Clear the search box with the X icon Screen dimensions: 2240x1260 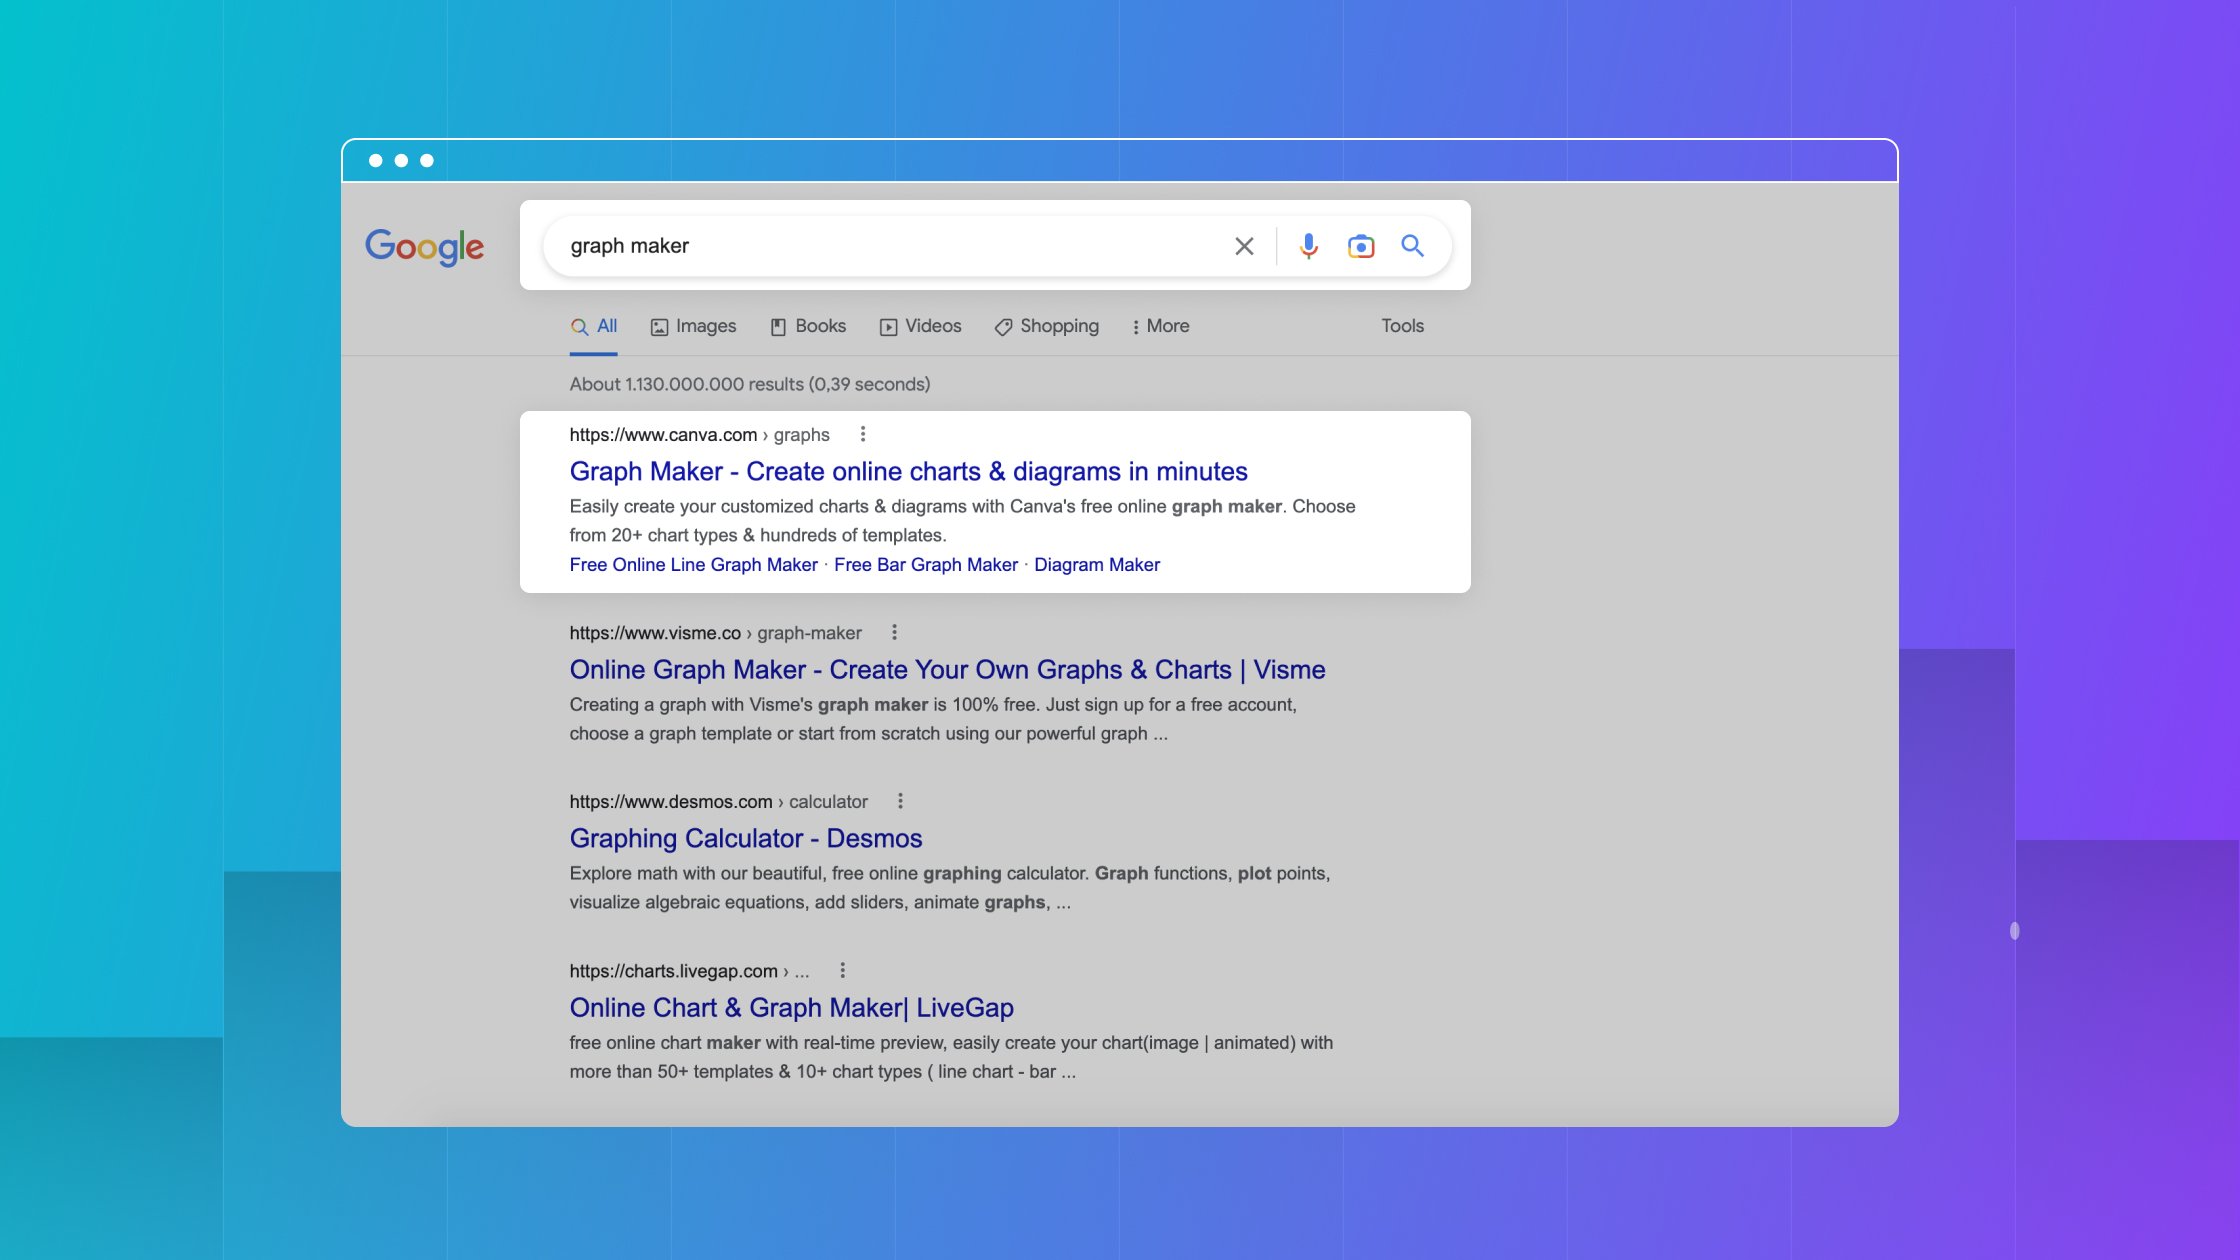[x=1244, y=246]
